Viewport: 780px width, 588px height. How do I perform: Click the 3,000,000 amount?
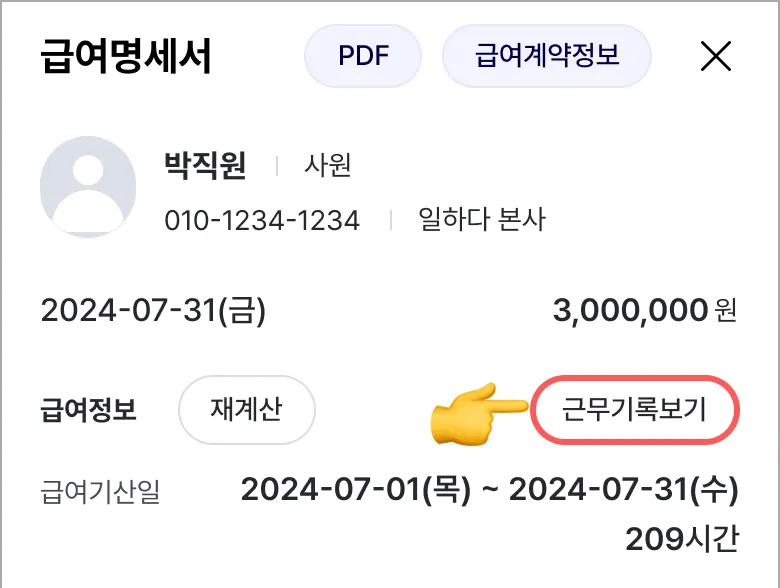pyautogui.click(x=630, y=310)
